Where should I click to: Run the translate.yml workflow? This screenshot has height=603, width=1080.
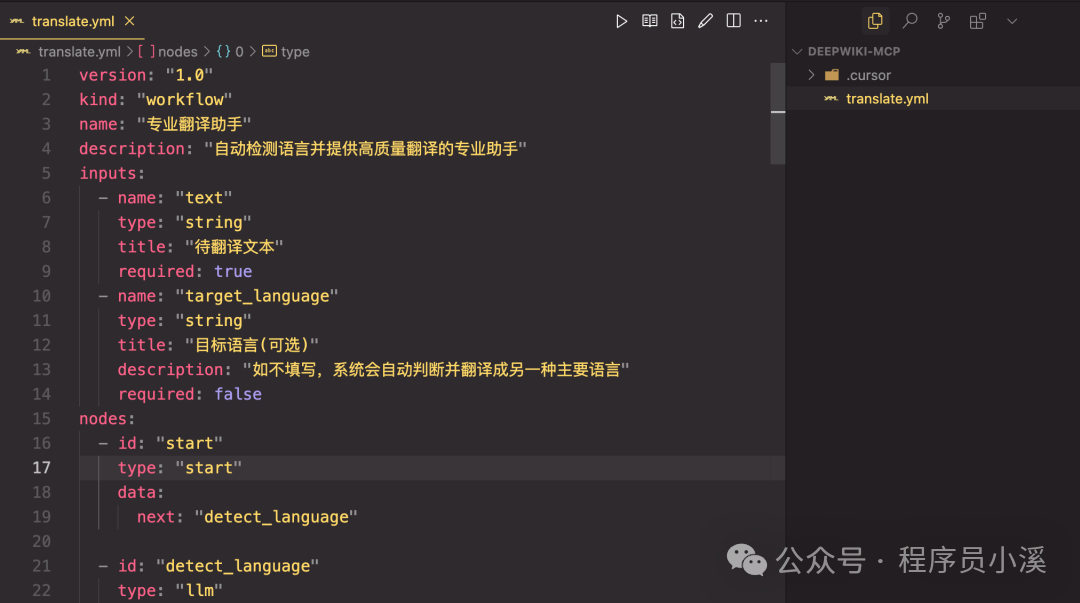pos(622,20)
